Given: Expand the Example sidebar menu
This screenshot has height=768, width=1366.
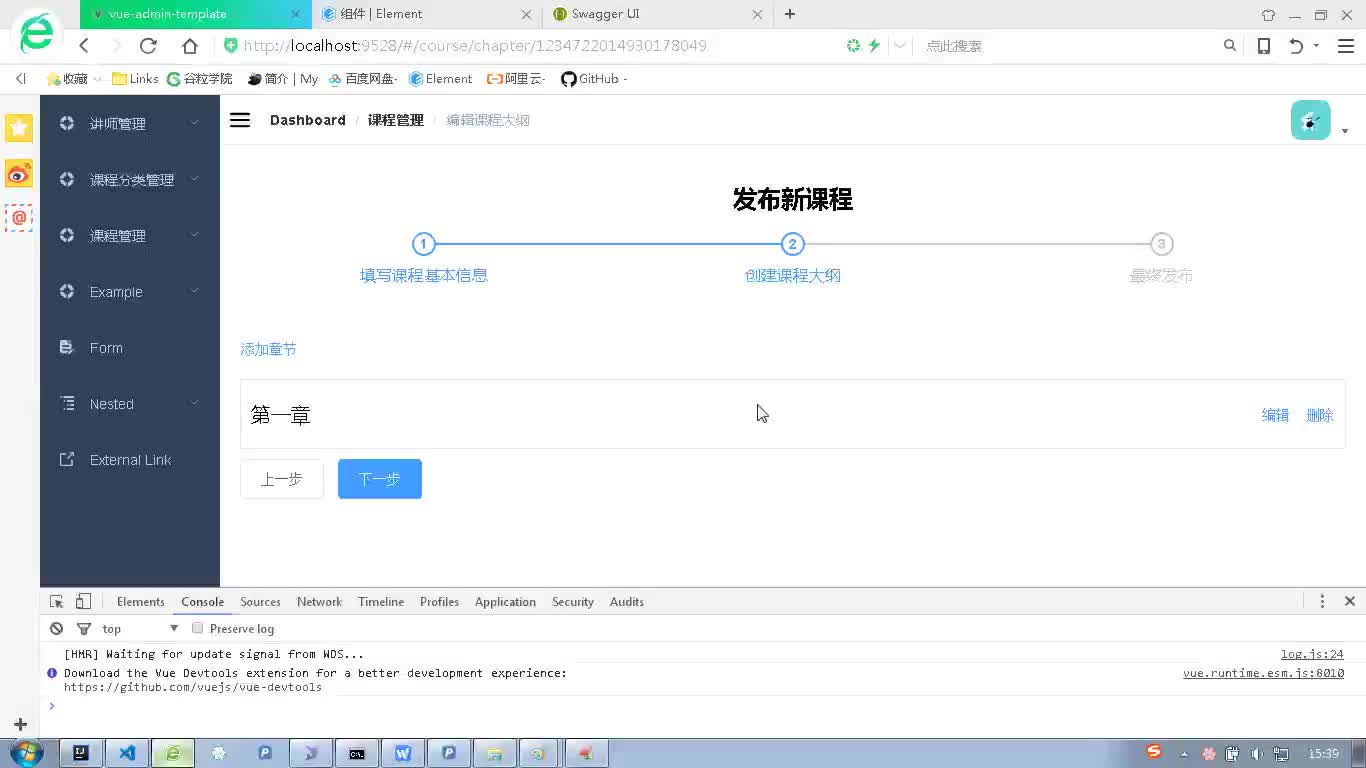Looking at the screenshot, I should pyautogui.click(x=130, y=291).
